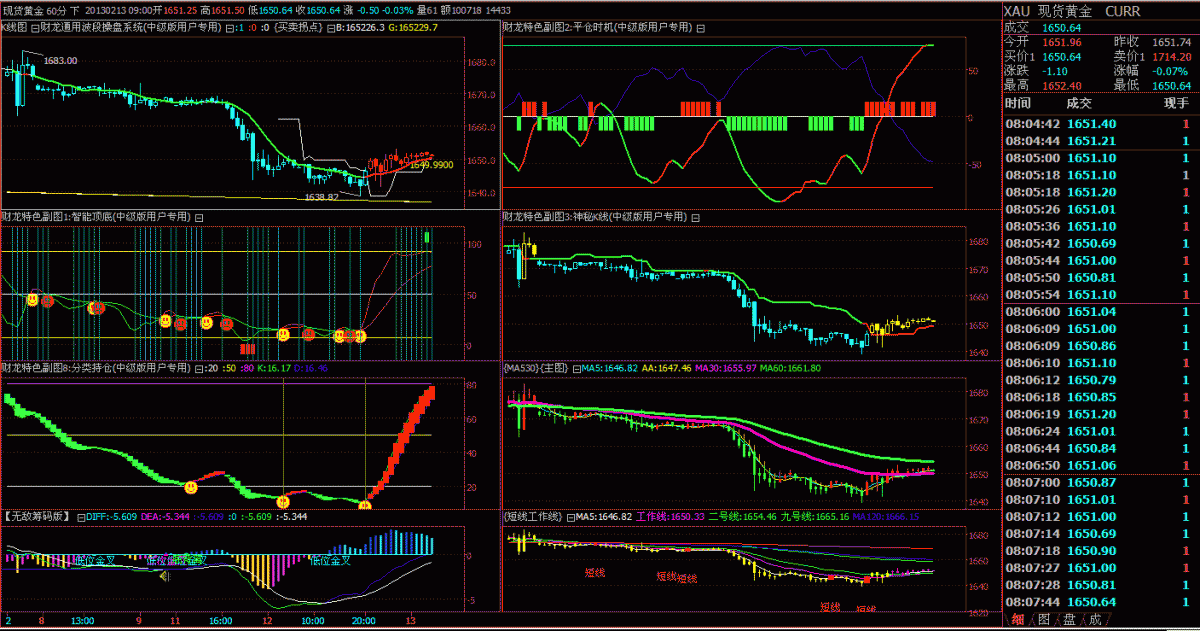Collapse the 财龙通用波段操盘系统 indicator box icon
Image resolution: width=1200 pixels, height=631 pixels.
pos(36,27)
